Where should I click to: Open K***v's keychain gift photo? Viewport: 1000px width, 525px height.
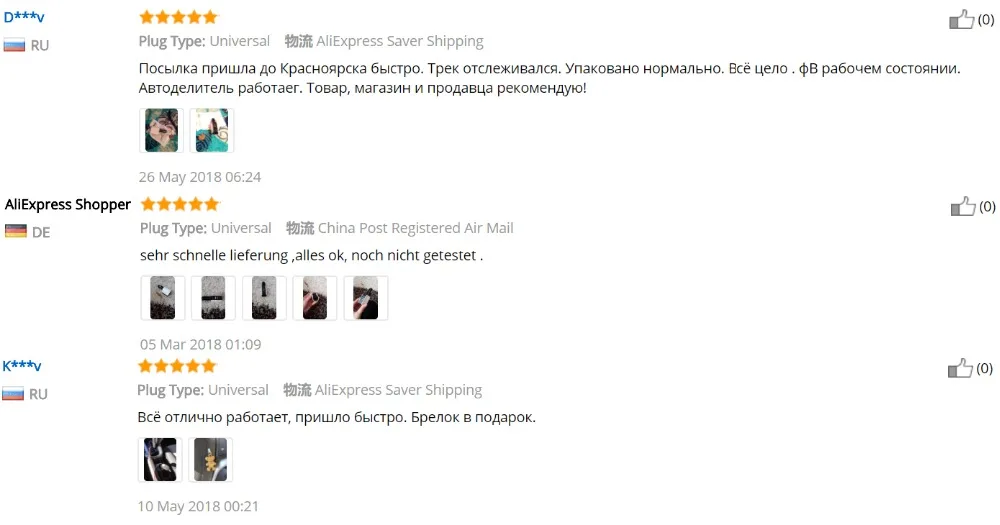(210, 459)
